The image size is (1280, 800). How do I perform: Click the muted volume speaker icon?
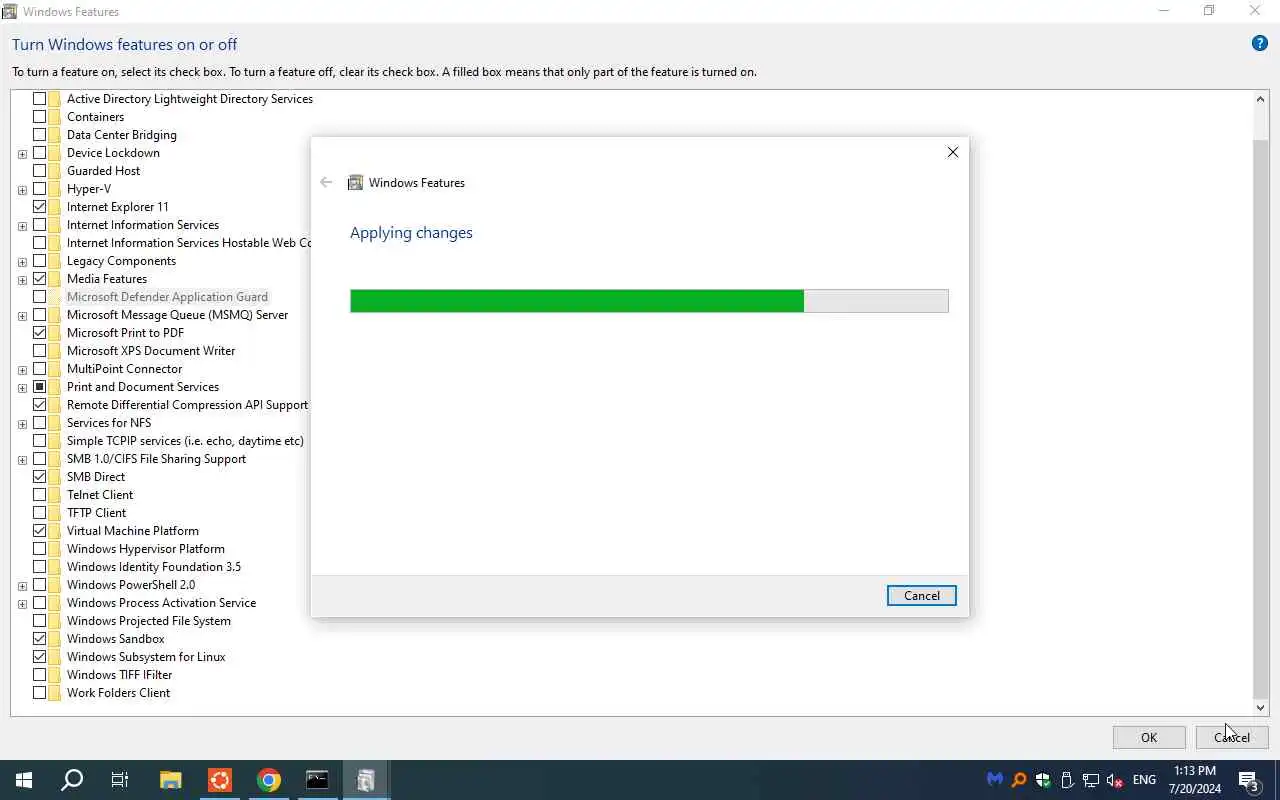coord(1115,780)
